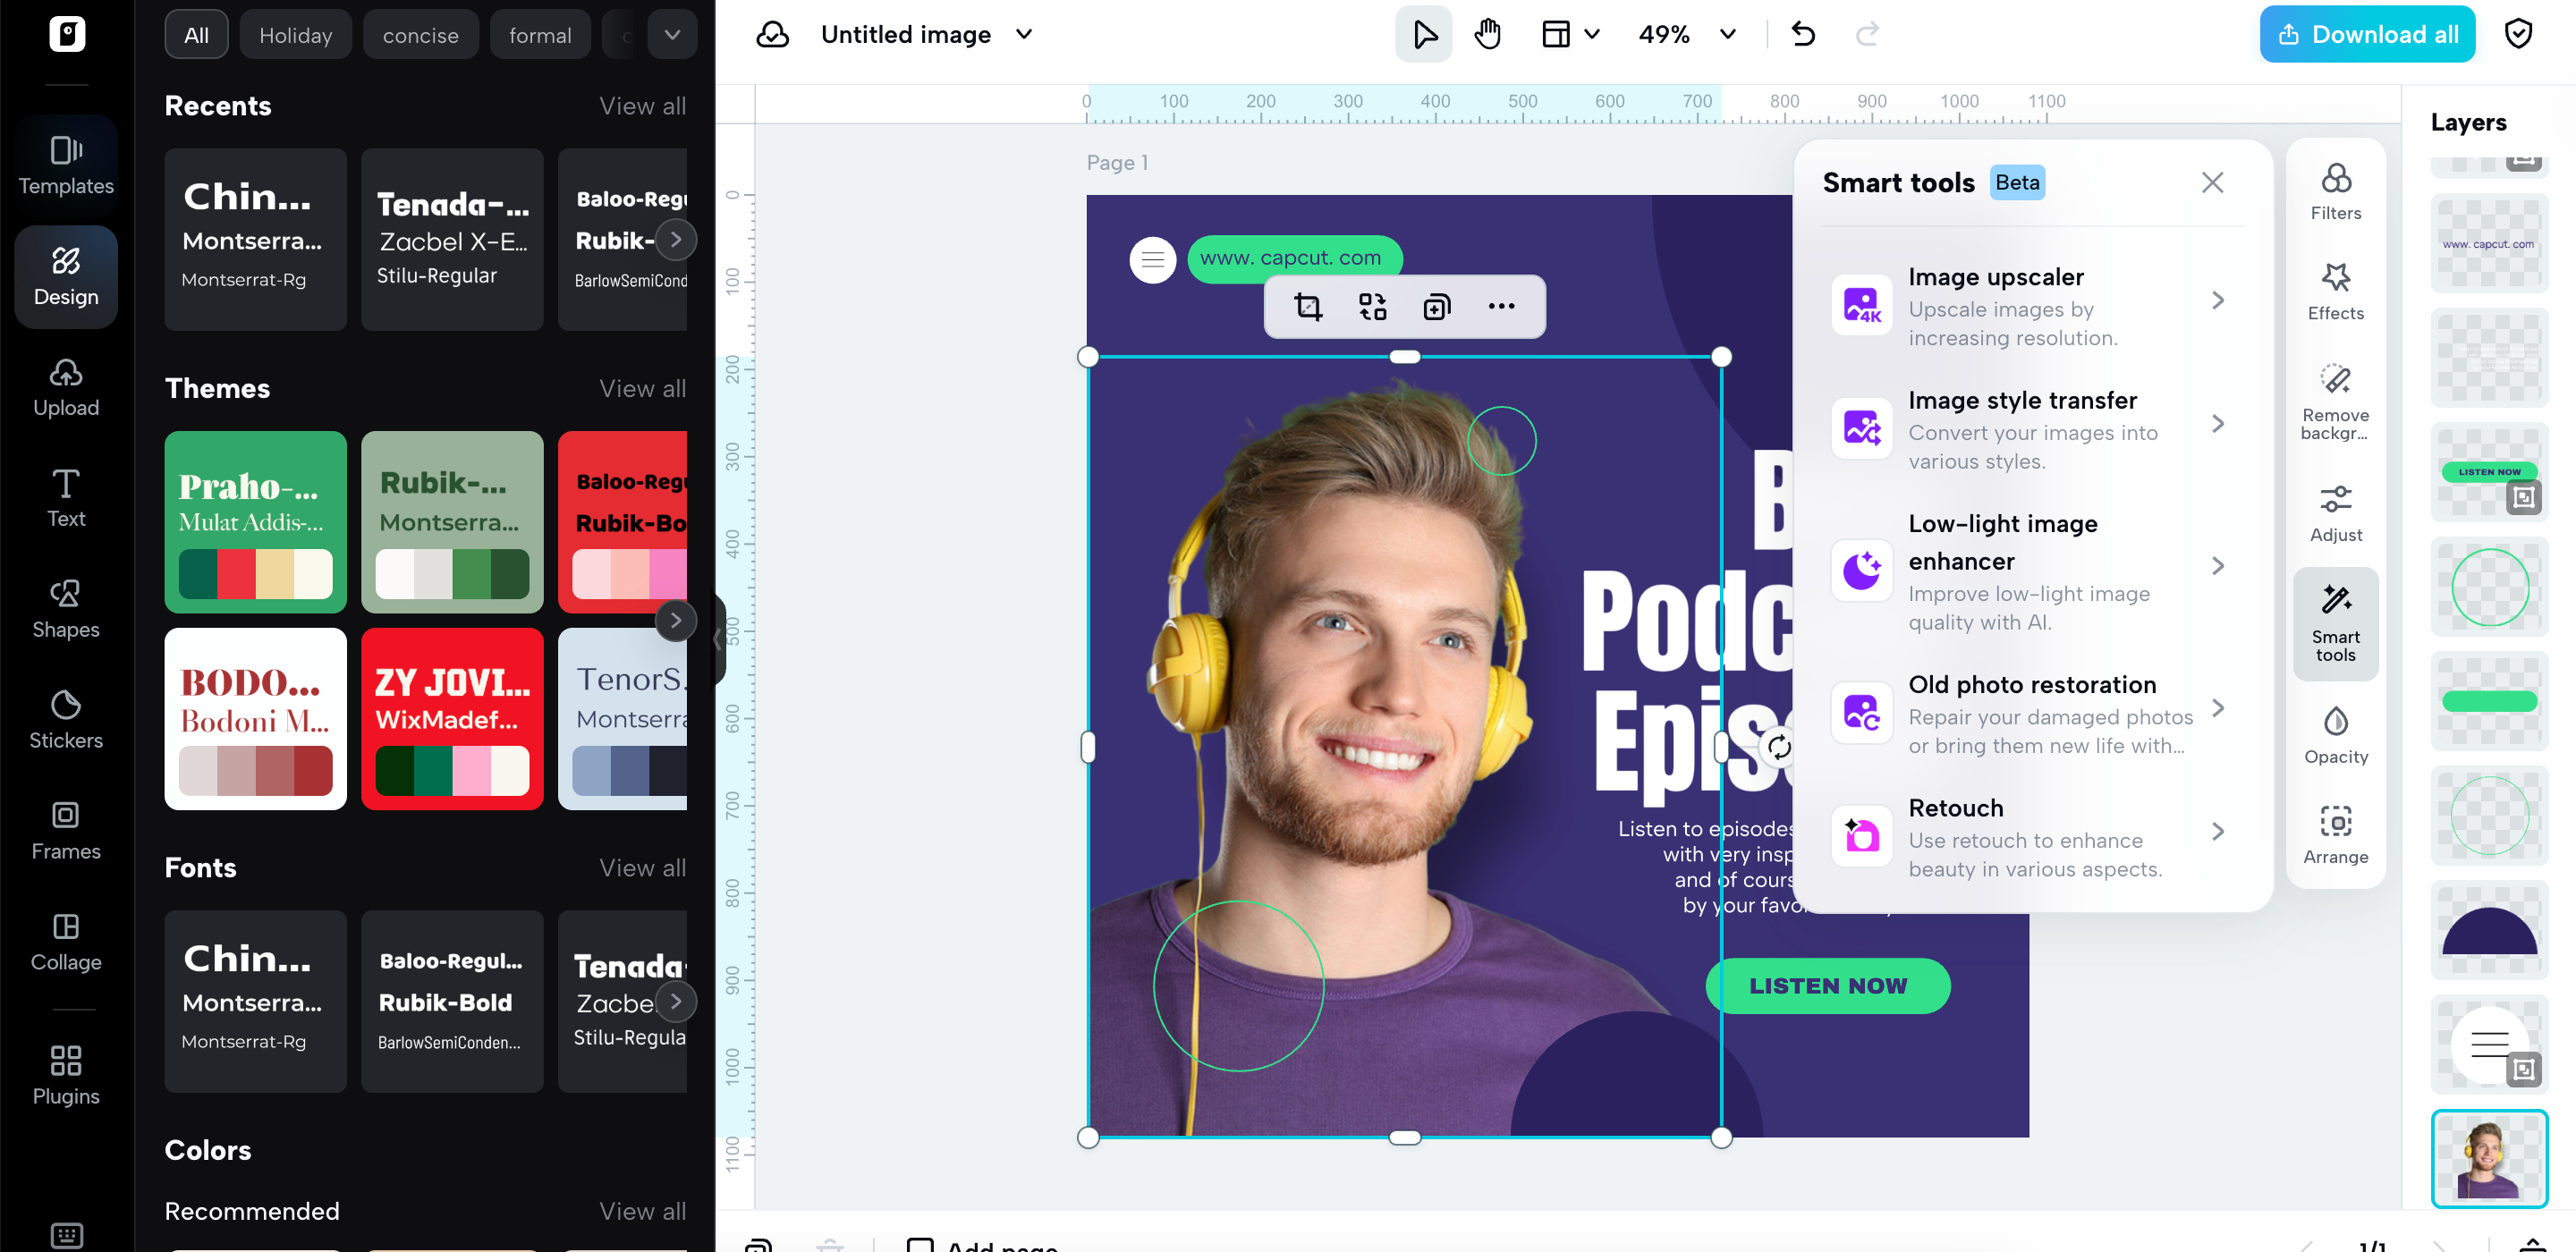The image size is (2576, 1252).
Task: Open the Effects tool
Action: point(2336,292)
